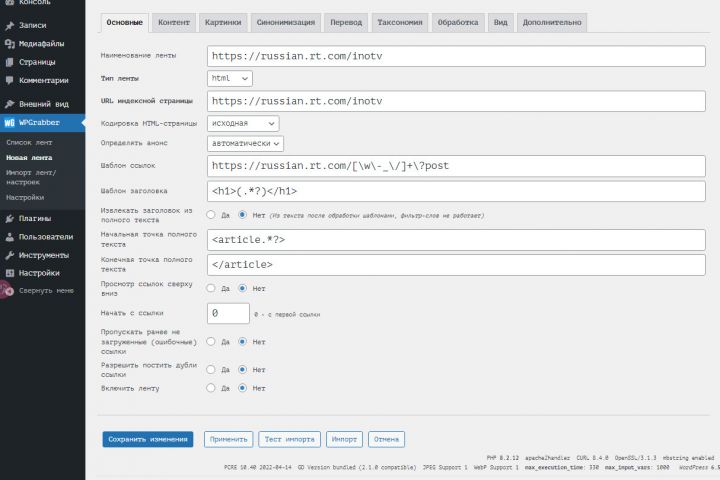Select Да for skipping previously failed links
The height and width of the screenshot is (480, 720).
click(211, 342)
